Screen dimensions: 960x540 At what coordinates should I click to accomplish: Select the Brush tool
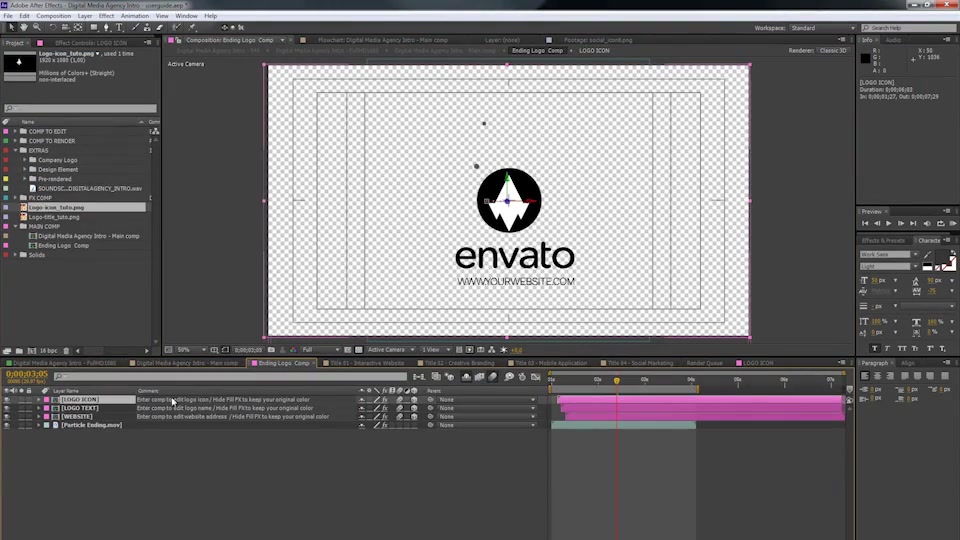coord(135,28)
